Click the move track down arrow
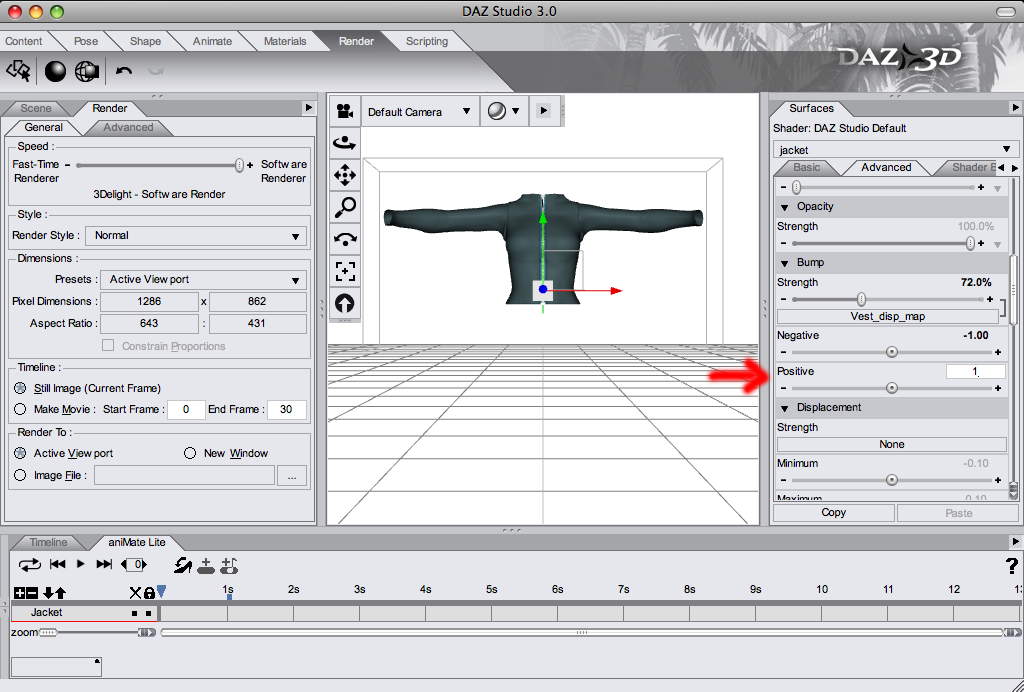The image size is (1024, 692). pyautogui.click(x=48, y=593)
